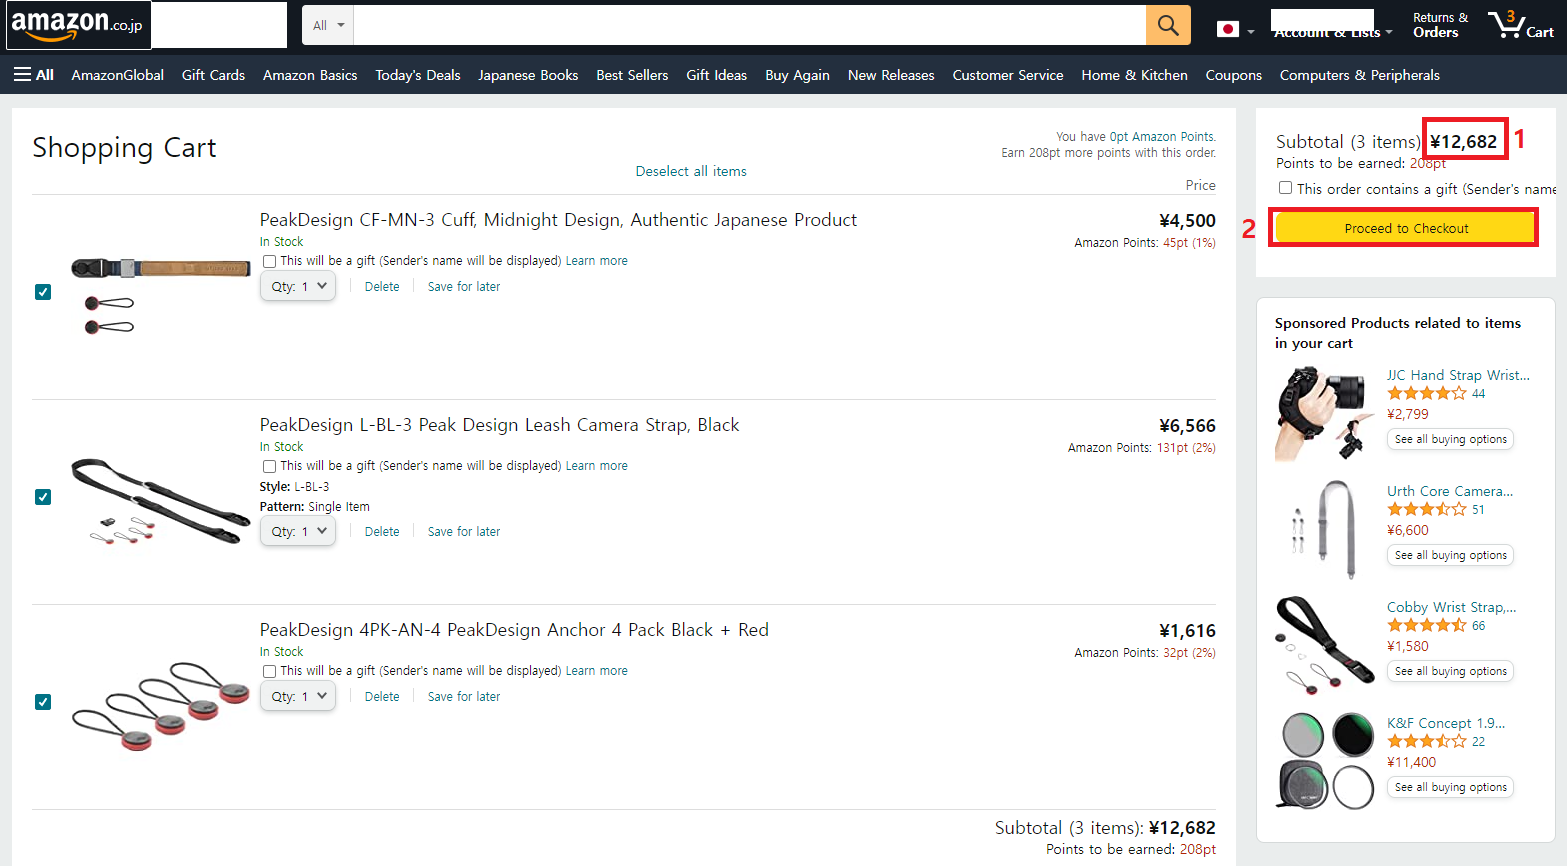Click the Leash Camera Strap product thumbnail
The width and height of the screenshot is (1567, 866).
pyautogui.click(x=160, y=501)
